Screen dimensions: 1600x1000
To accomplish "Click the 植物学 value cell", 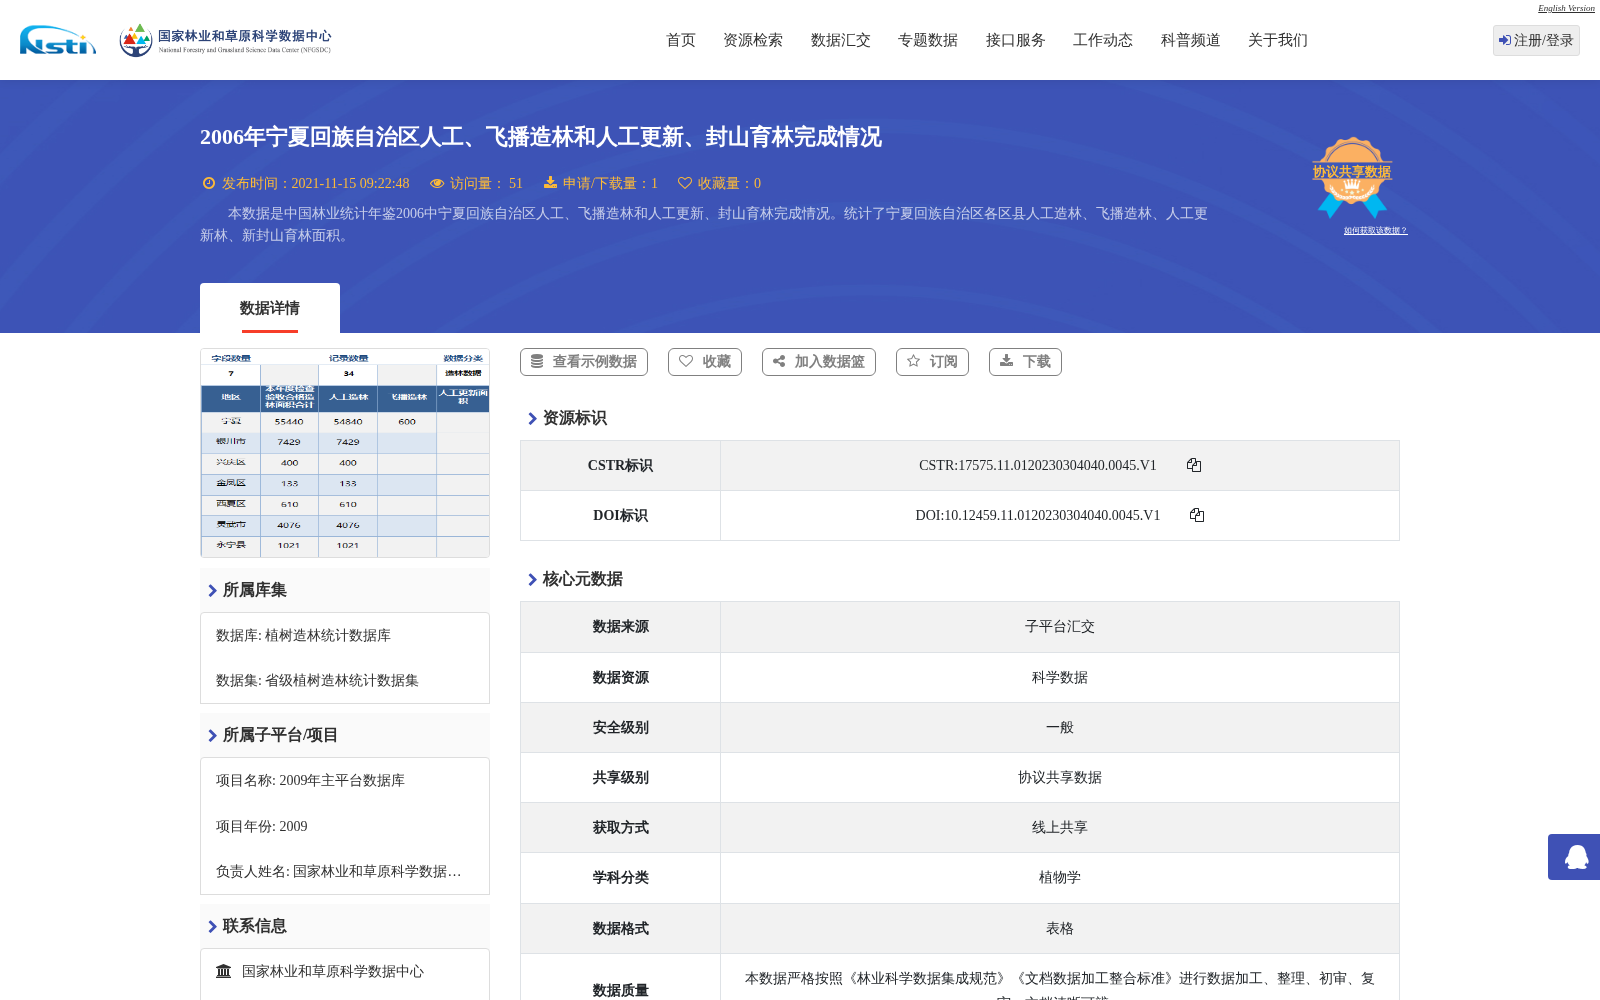I will click(1060, 877).
